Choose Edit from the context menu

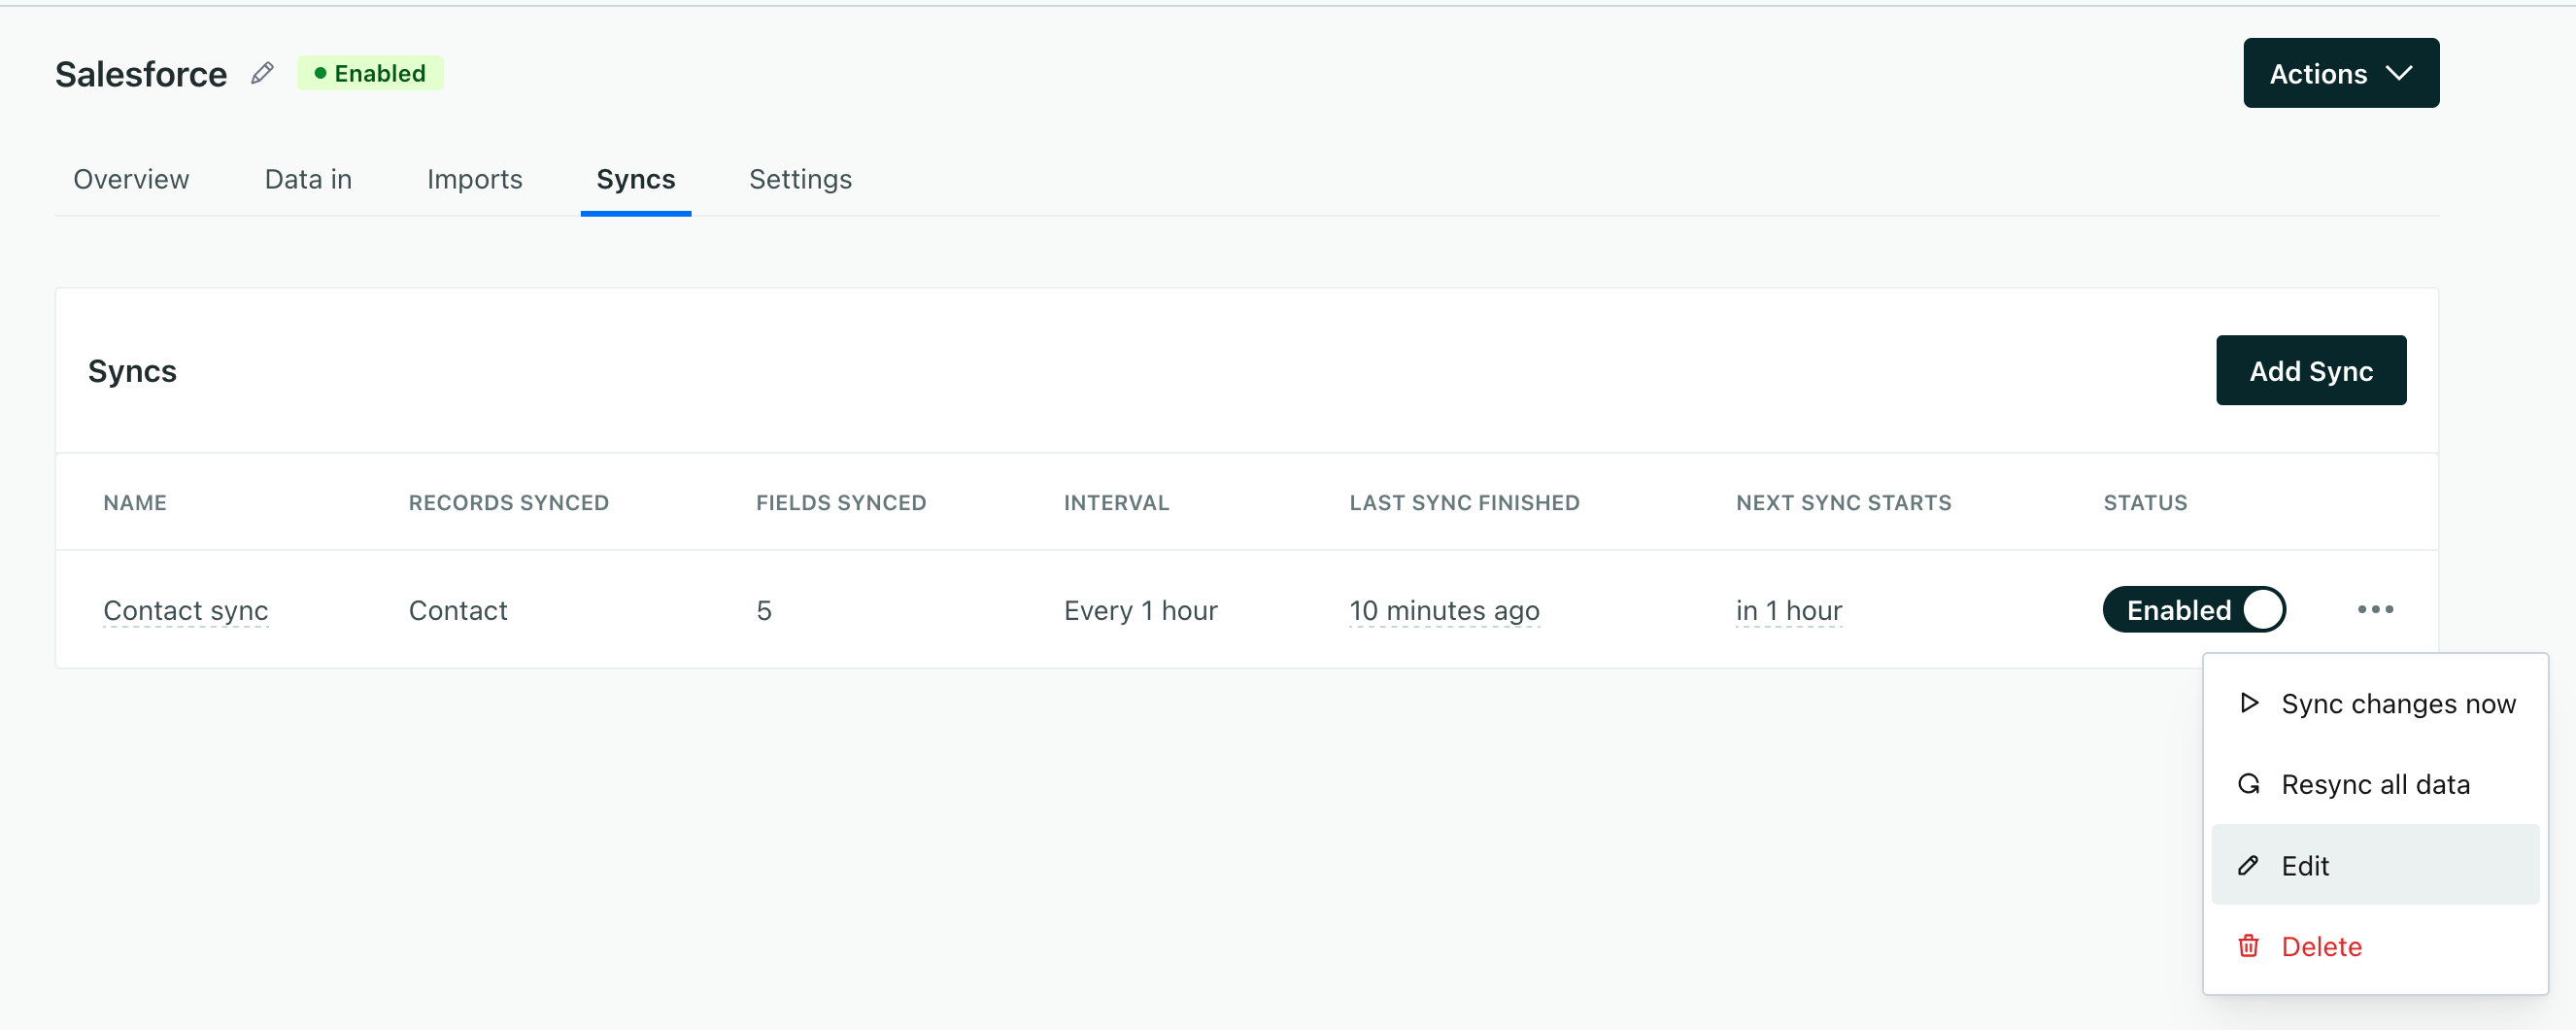pos(2375,865)
